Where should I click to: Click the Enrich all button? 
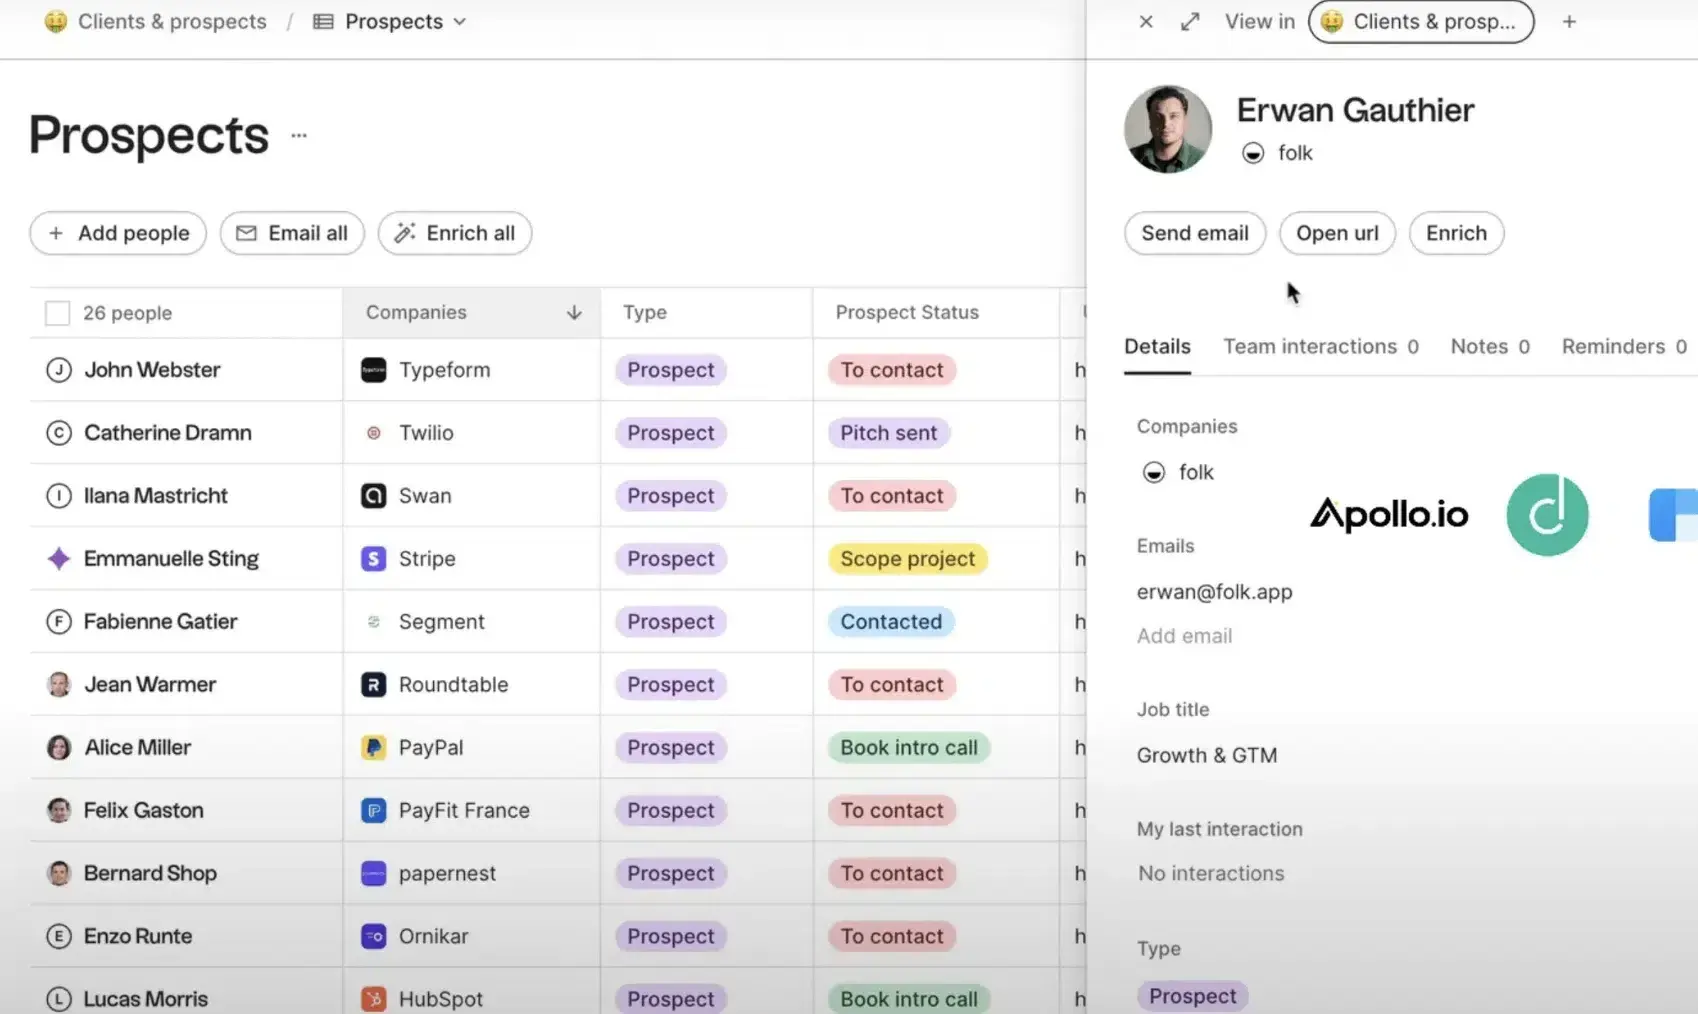[455, 233]
